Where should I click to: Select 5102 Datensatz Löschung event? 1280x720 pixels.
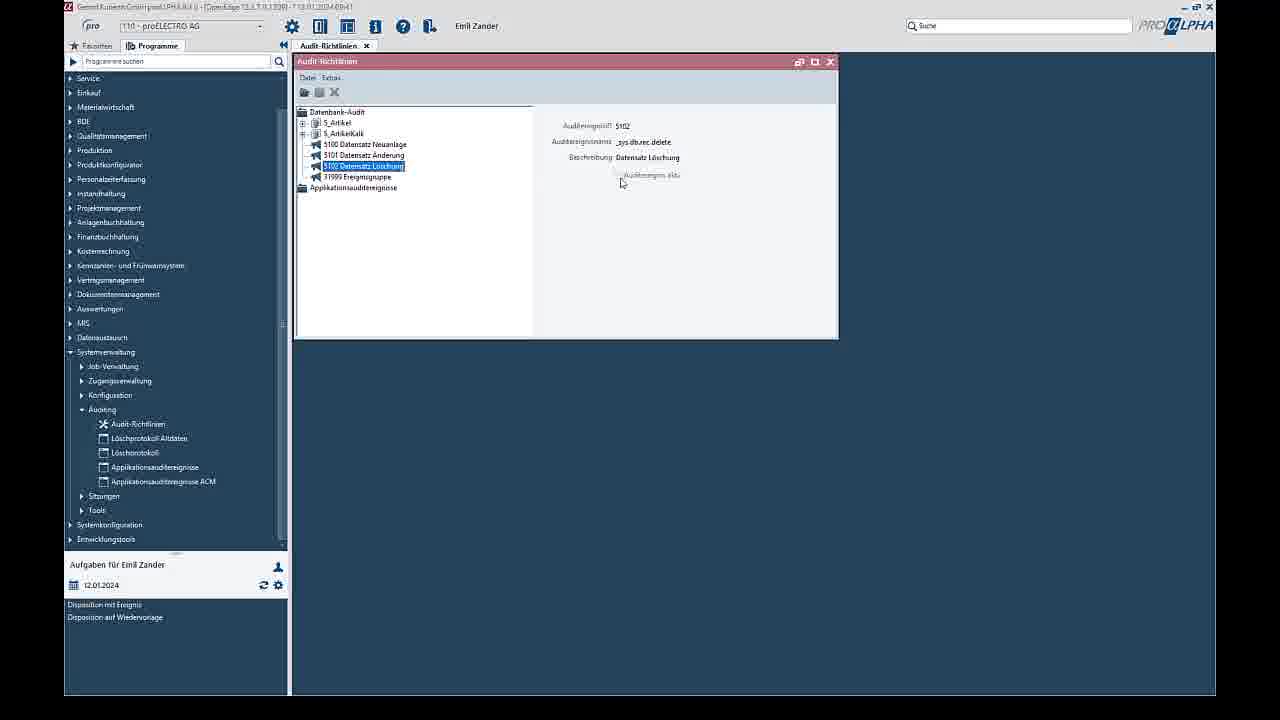click(x=363, y=167)
